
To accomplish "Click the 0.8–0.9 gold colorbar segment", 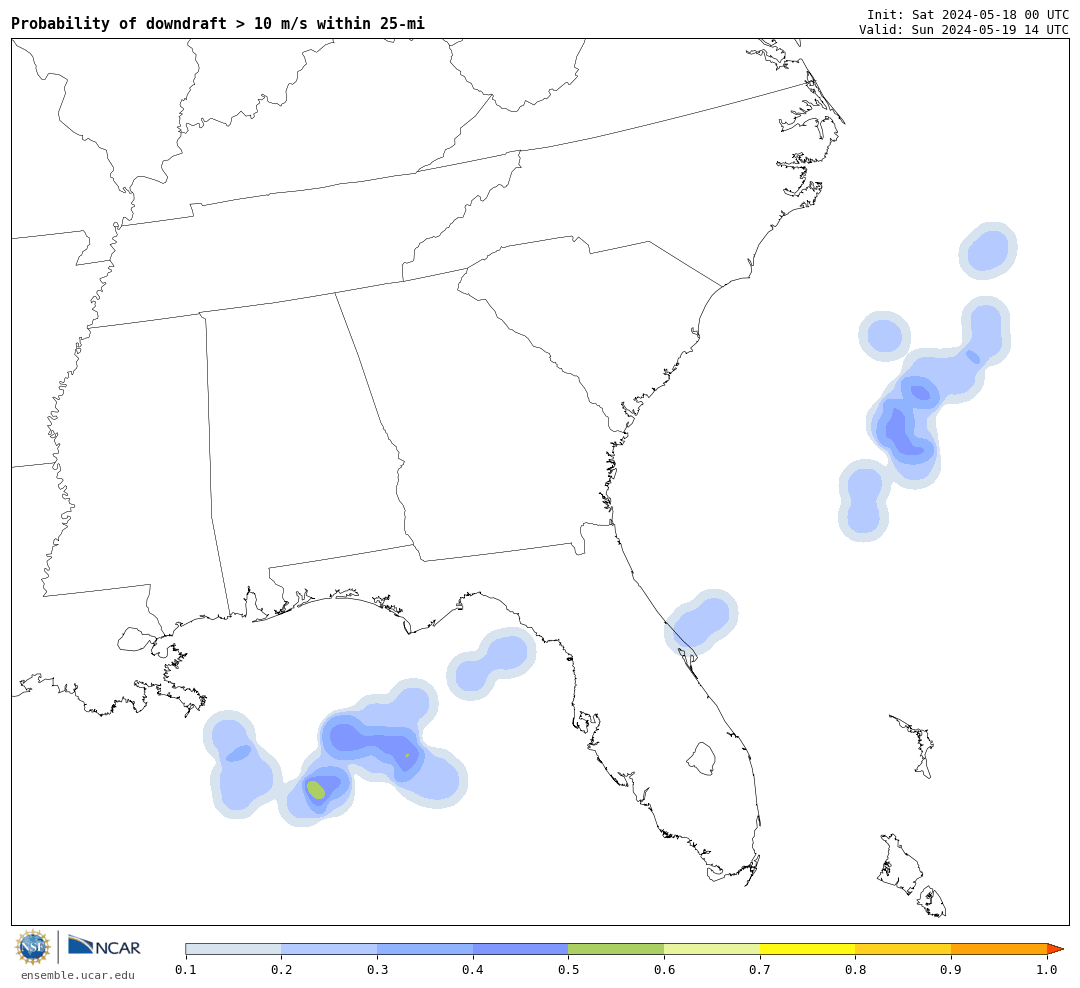I will 904,949.
